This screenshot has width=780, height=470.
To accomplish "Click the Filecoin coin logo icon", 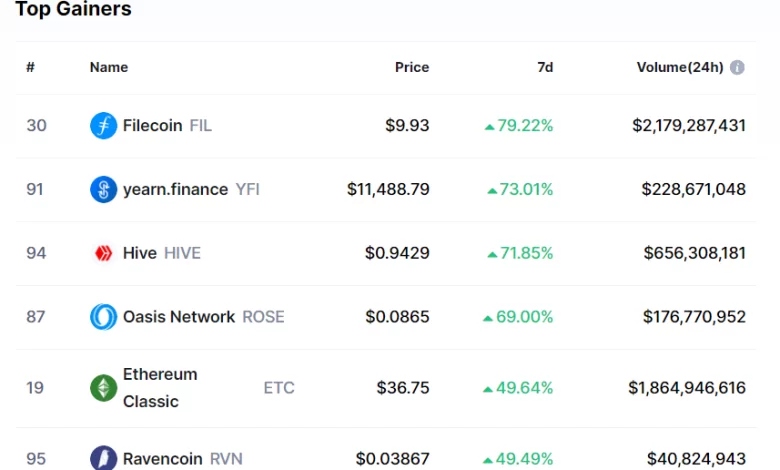I will tap(104, 126).
